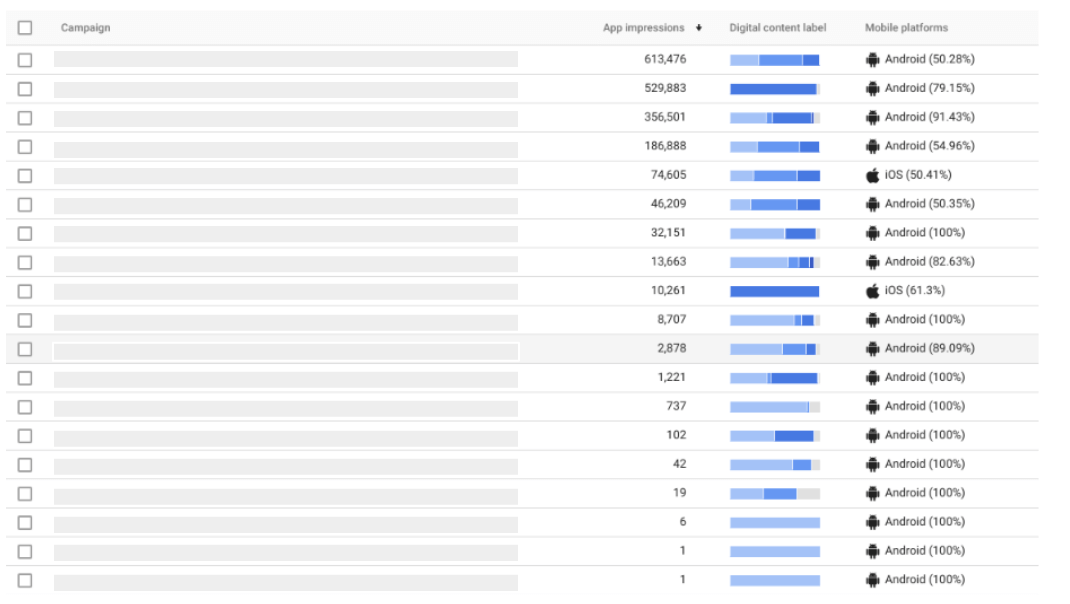Viewport: 1070px width, 604px height.
Task: Toggle the select-all checkbox in the header
Action: tap(25, 28)
